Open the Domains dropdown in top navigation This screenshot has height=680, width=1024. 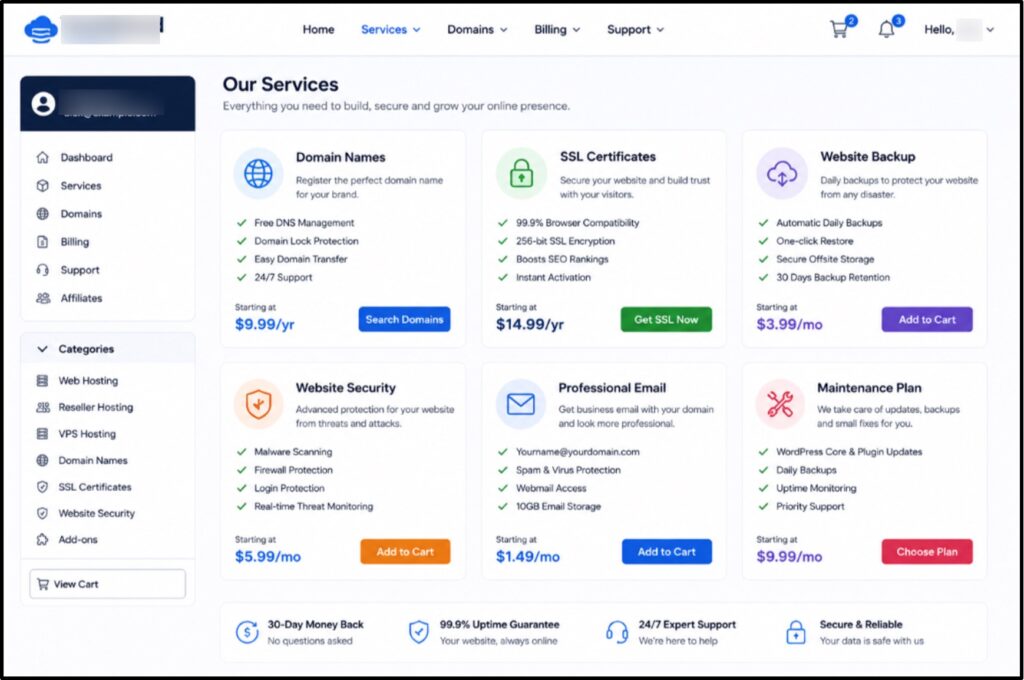coord(477,29)
